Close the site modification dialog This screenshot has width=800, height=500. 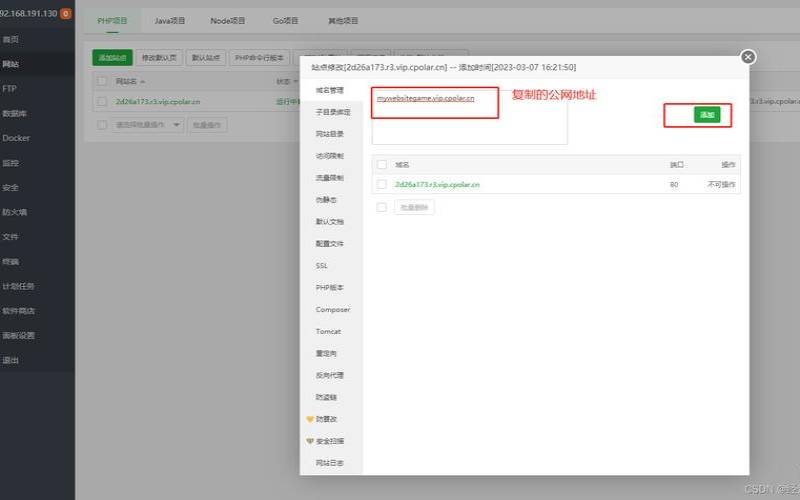747,57
